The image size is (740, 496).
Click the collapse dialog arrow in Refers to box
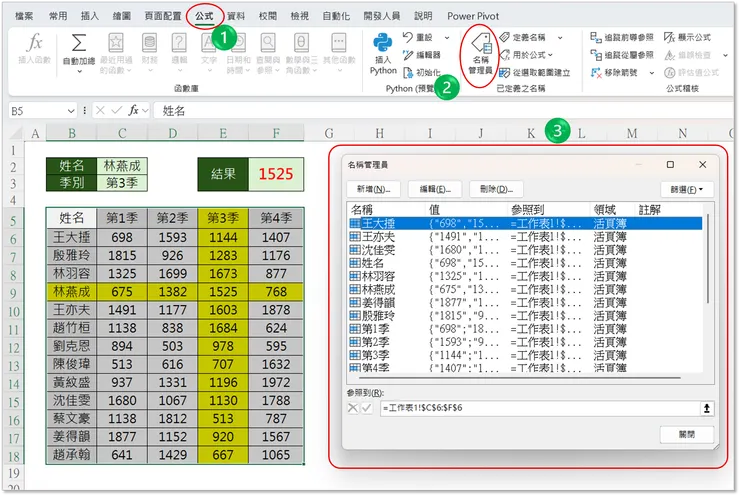click(x=706, y=408)
